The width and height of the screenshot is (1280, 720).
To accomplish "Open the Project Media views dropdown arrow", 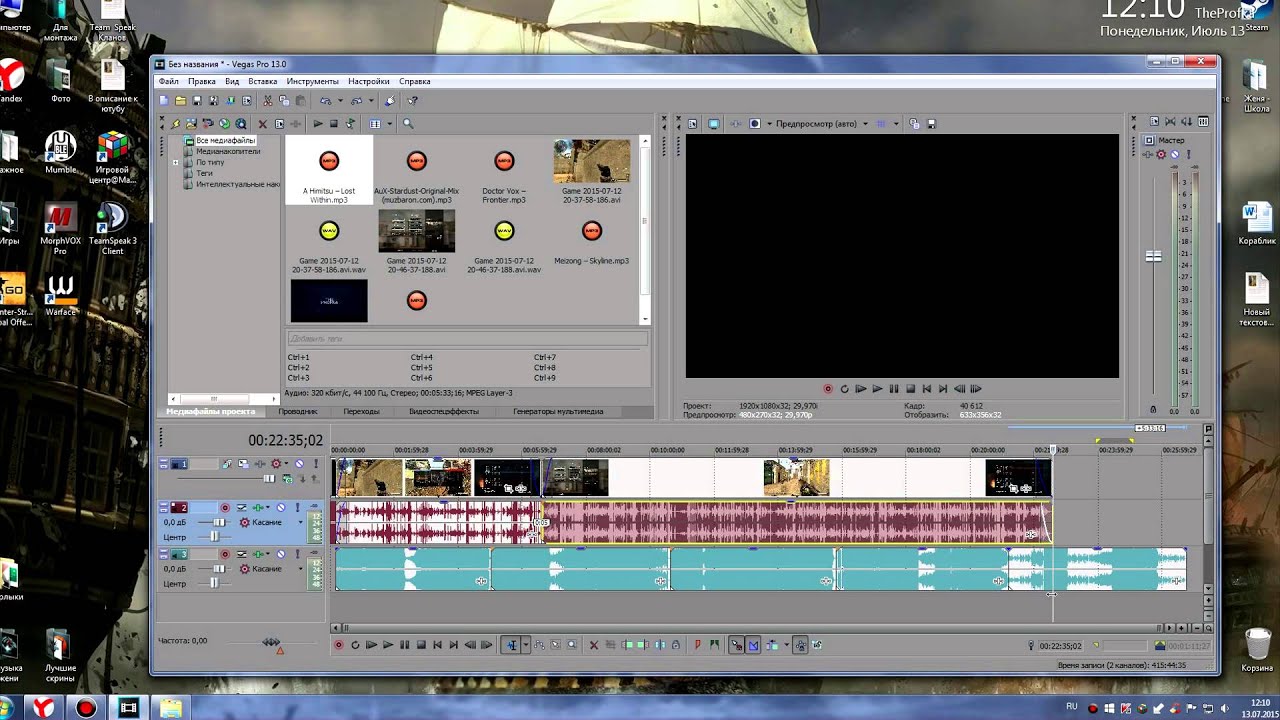I will click(x=389, y=124).
